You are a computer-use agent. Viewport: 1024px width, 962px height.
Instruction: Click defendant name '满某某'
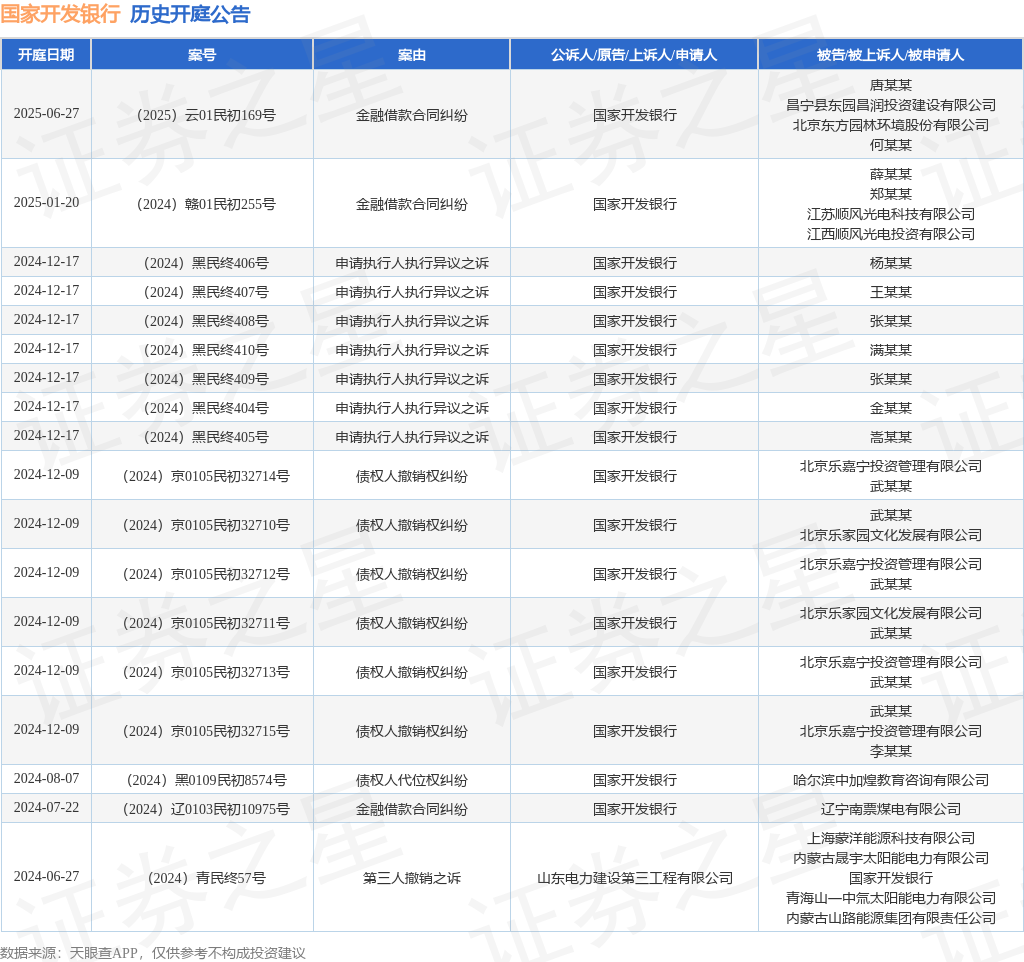point(891,350)
